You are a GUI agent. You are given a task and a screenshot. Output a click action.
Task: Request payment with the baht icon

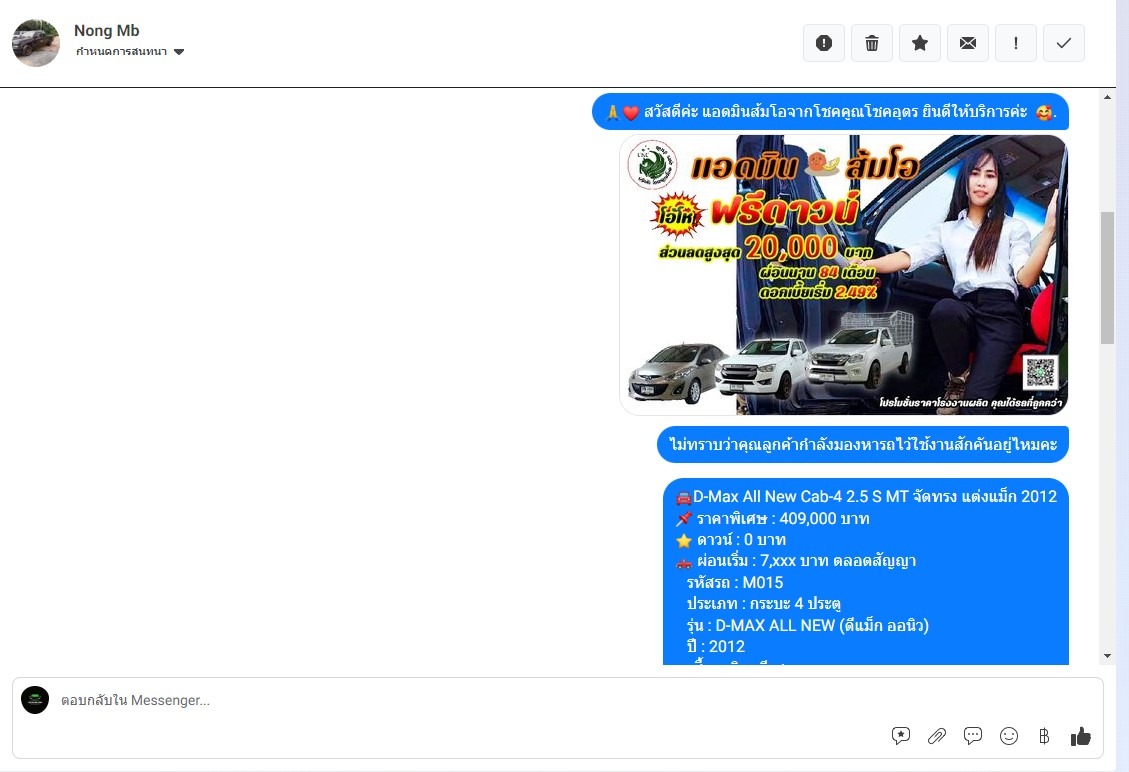(1044, 736)
